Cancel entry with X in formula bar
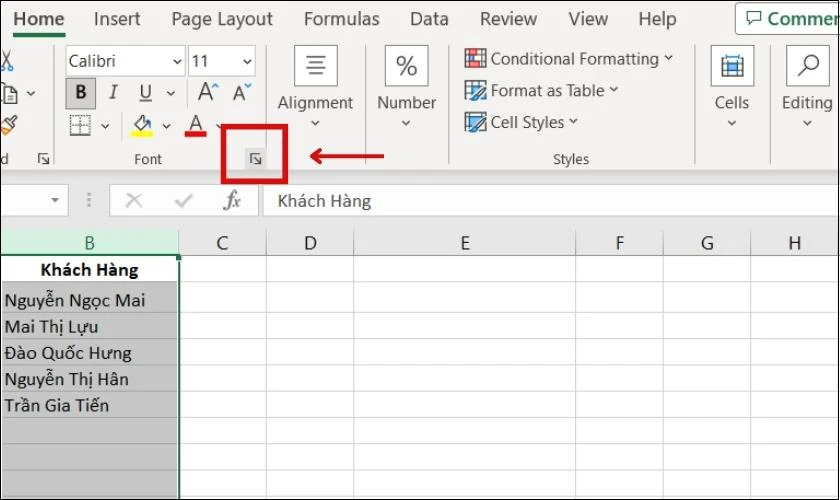Viewport: 840px width, 500px height. (x=133, y=201)
